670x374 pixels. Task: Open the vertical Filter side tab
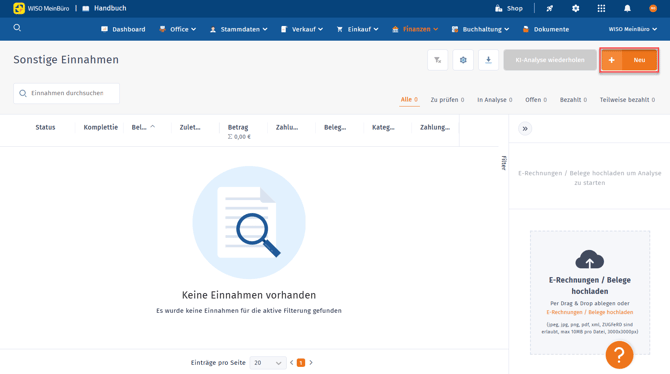(x=504, y=163)
